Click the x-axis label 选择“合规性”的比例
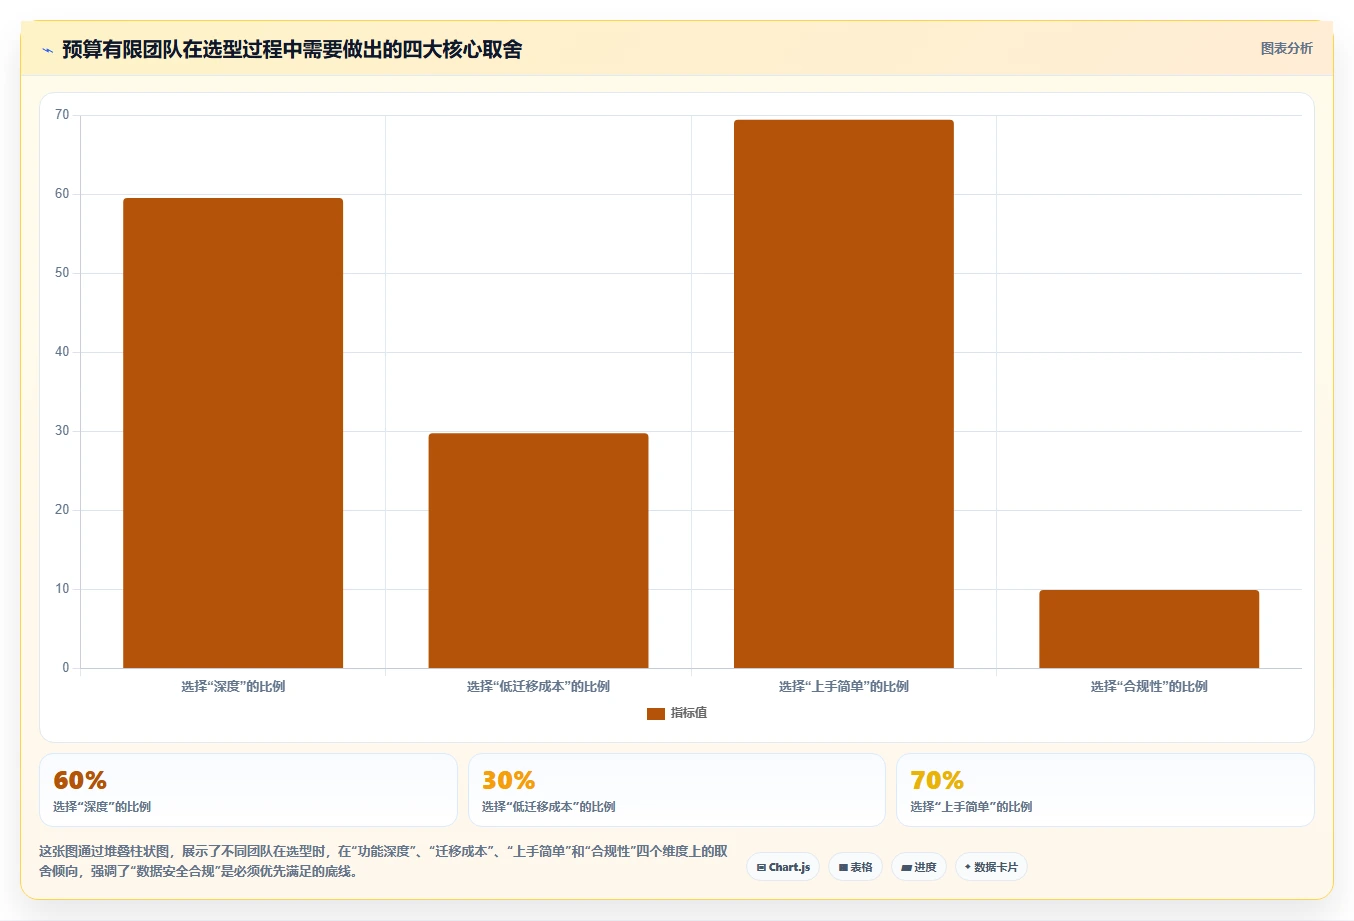 click(x=1149, y=687)
